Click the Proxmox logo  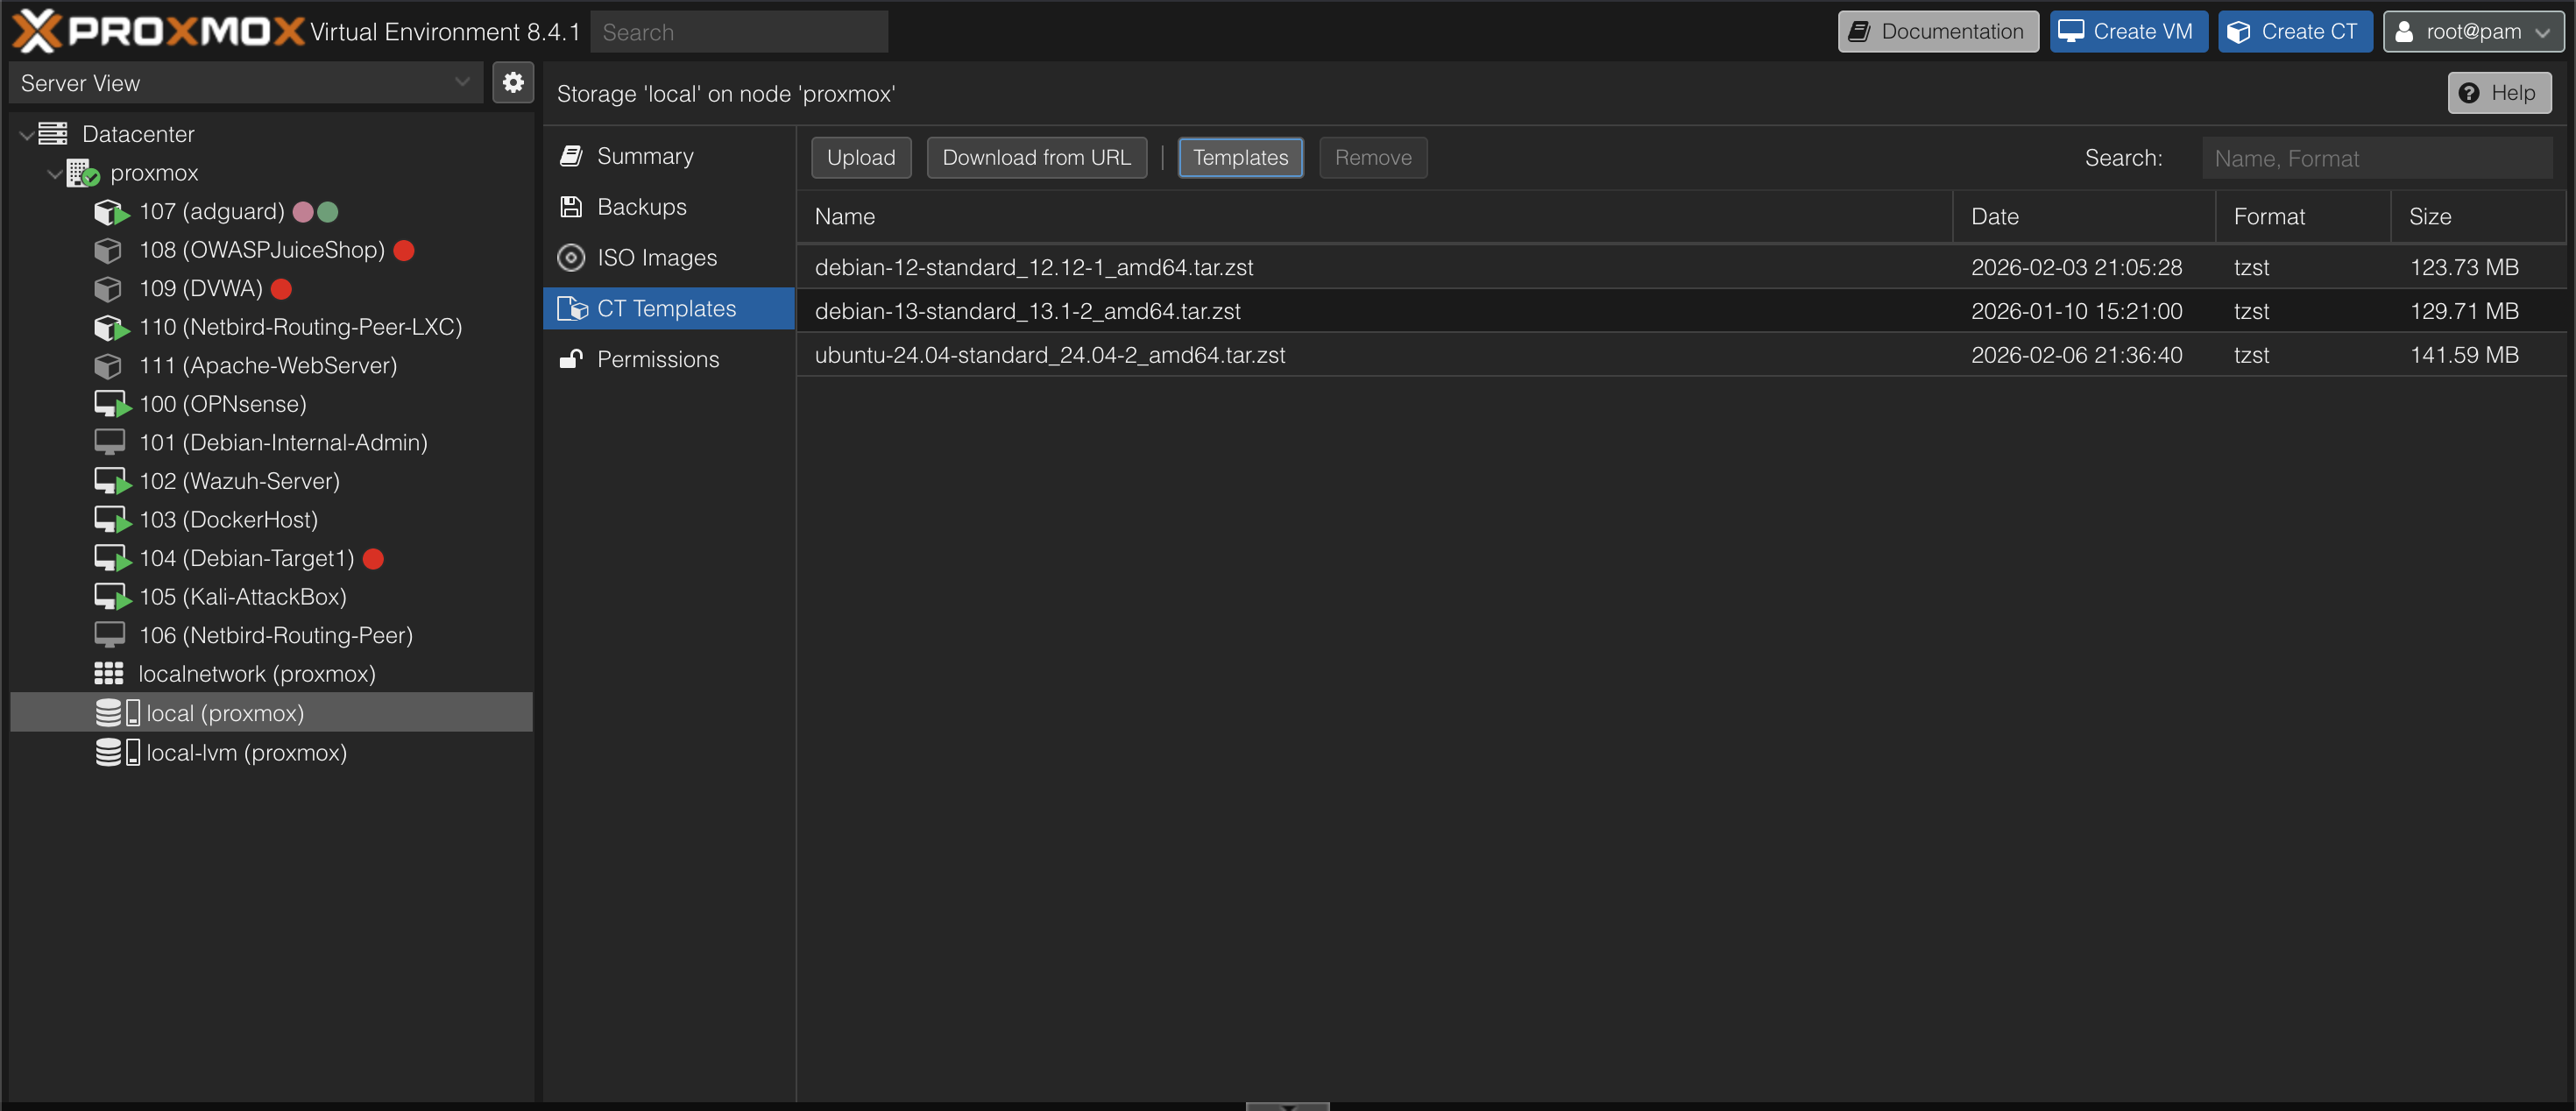[x=158, y=31]
